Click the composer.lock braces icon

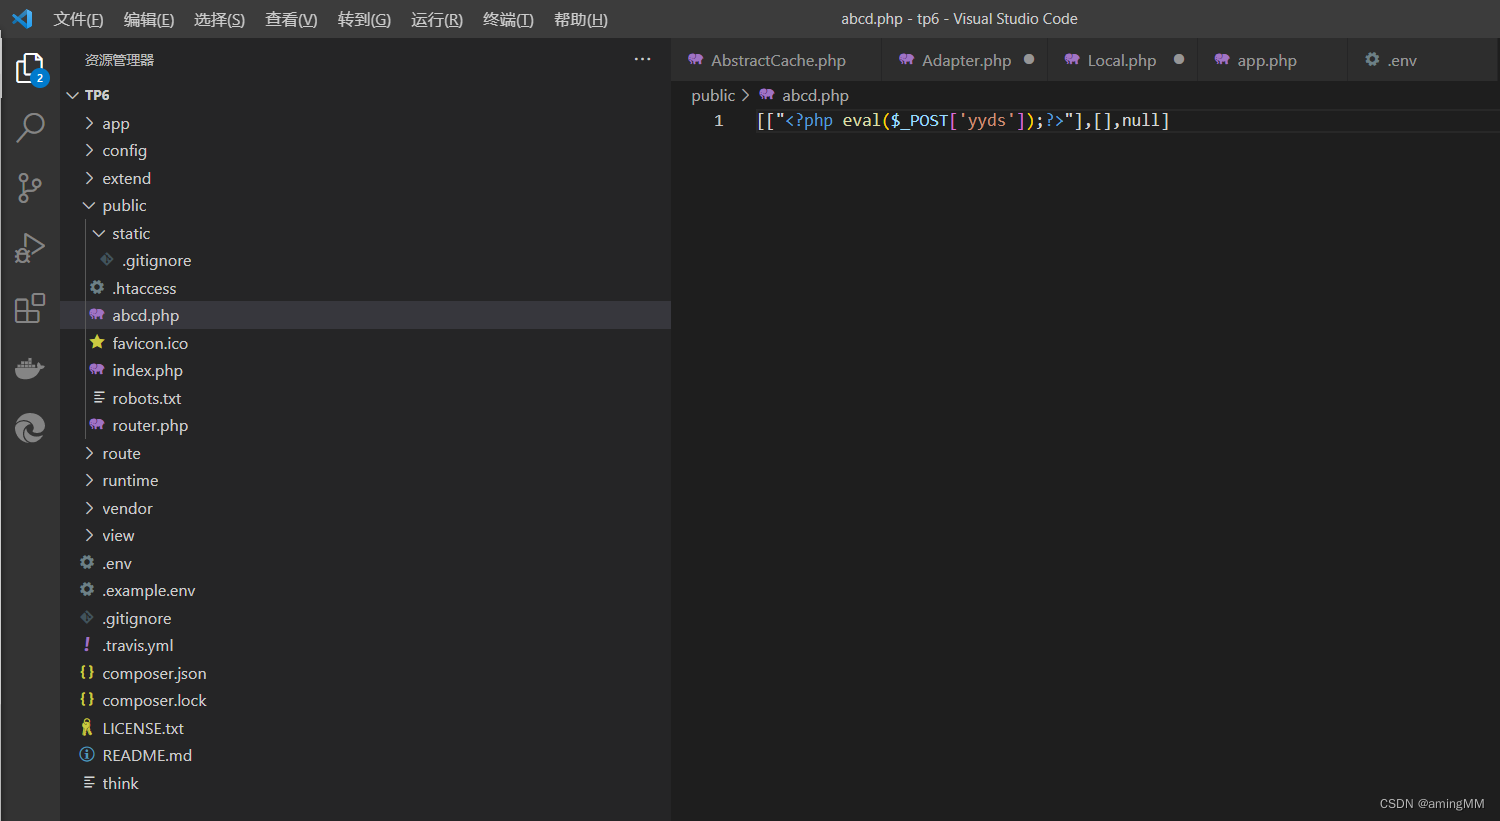pyautogui.click(x=87, y=700)
